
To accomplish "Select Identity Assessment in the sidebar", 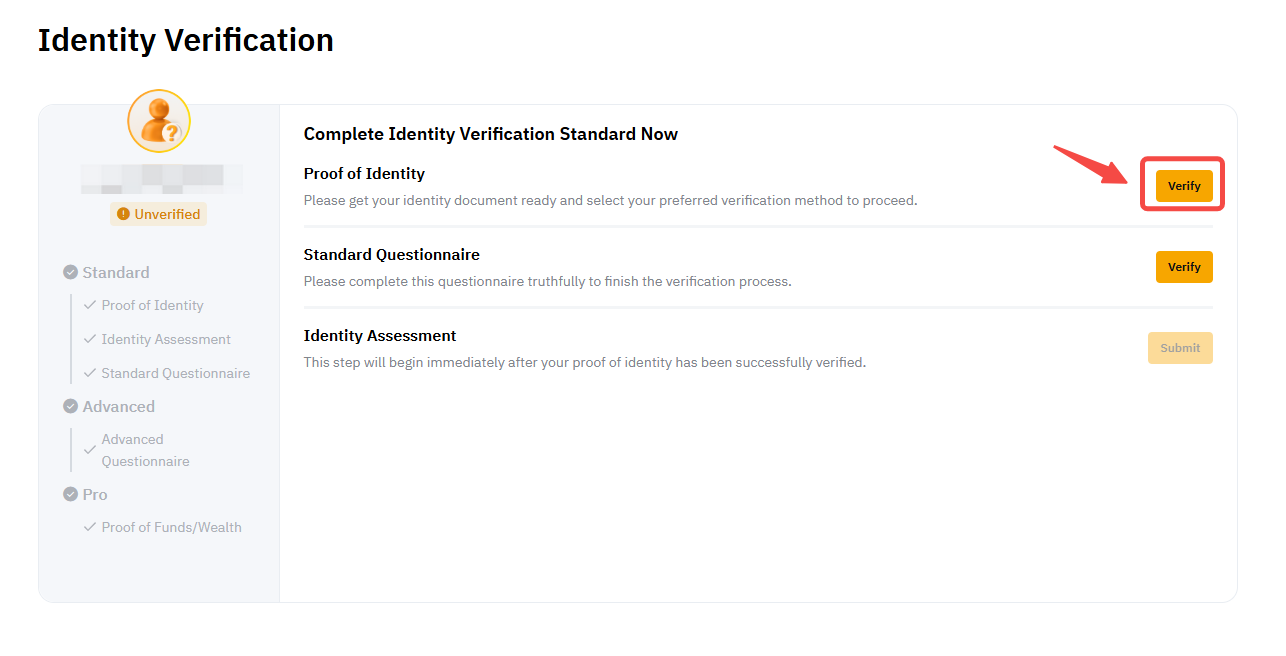I will point(166,339).
